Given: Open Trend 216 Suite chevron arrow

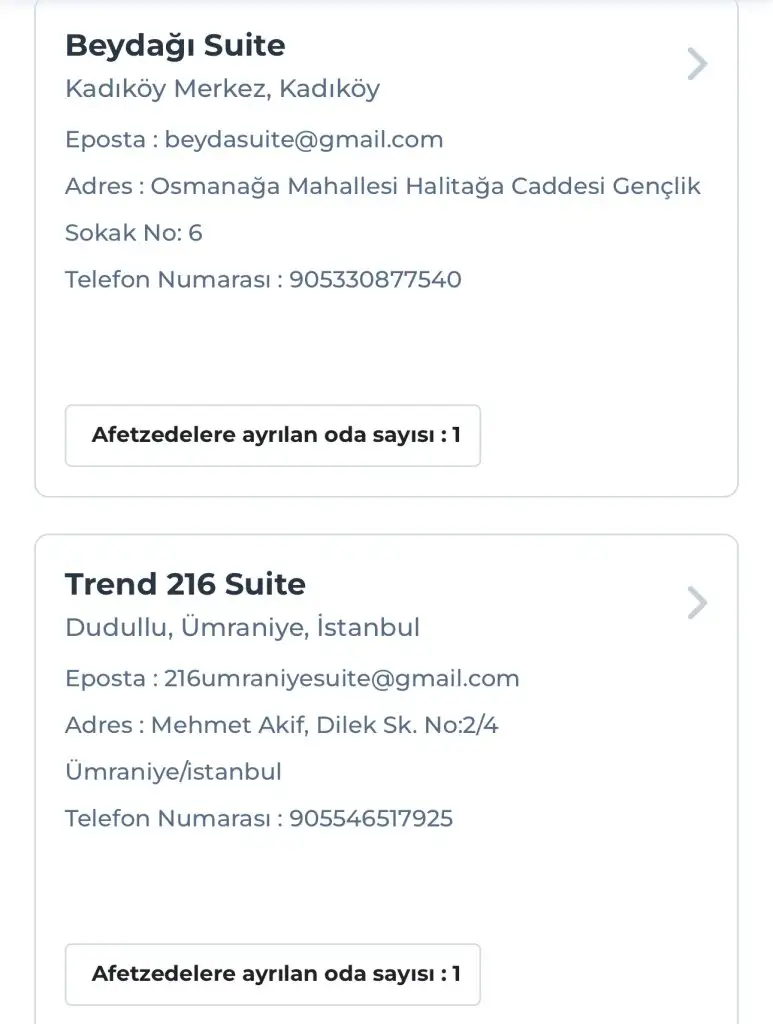Looking at the screenshot, I should [697, 604].
